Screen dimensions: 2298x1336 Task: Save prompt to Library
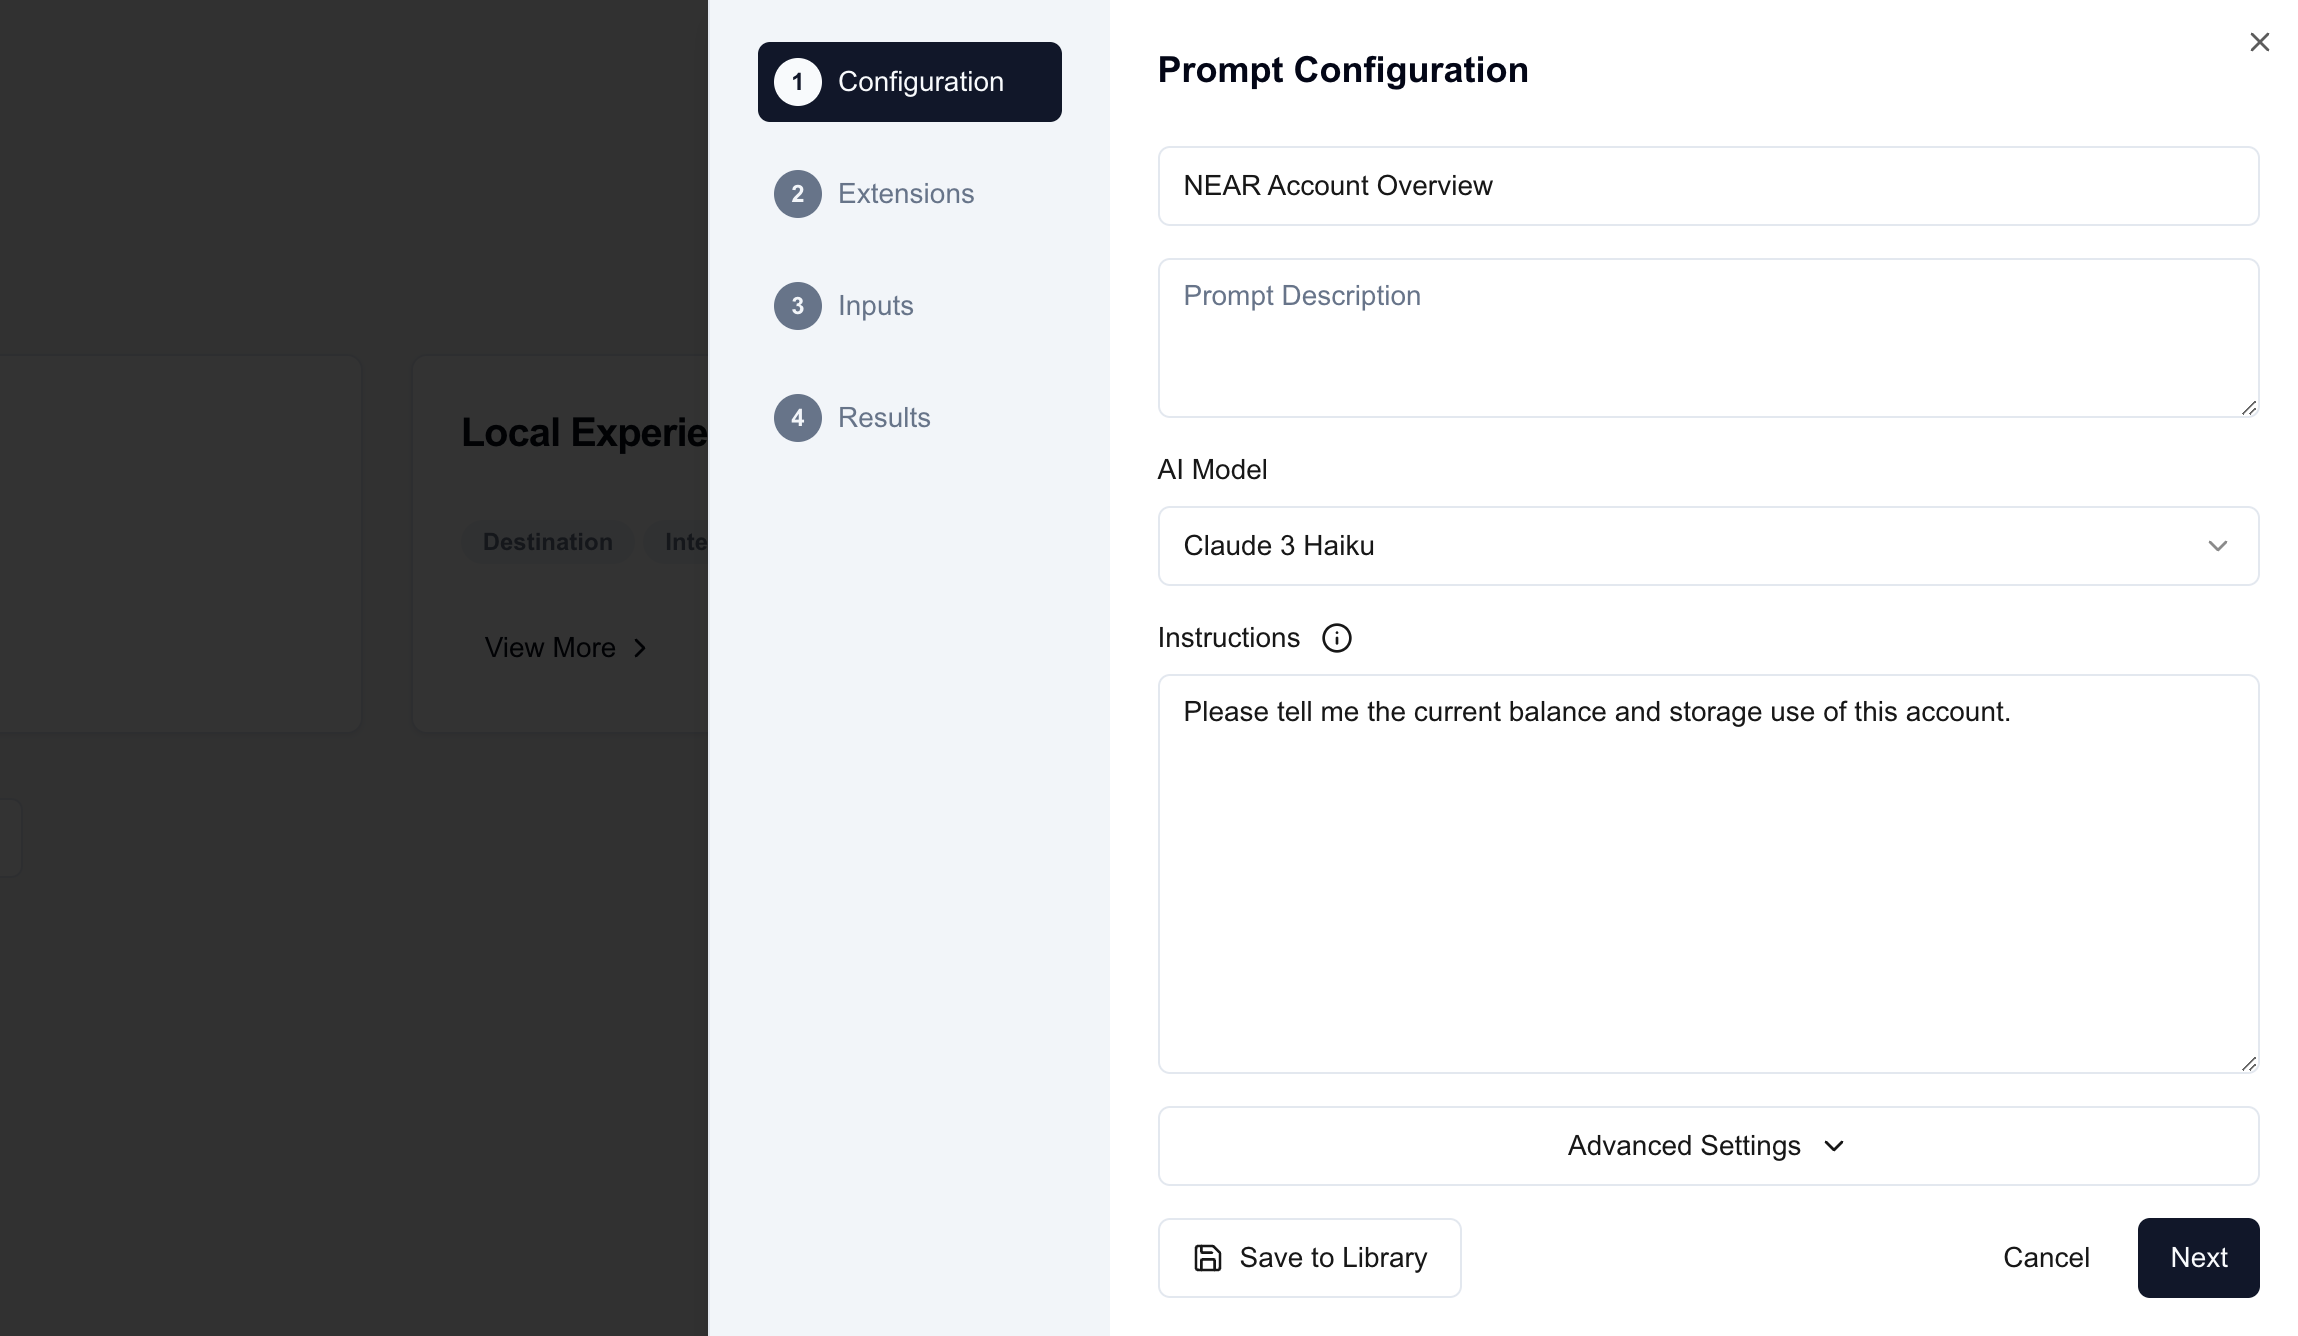(1309, 1258)
